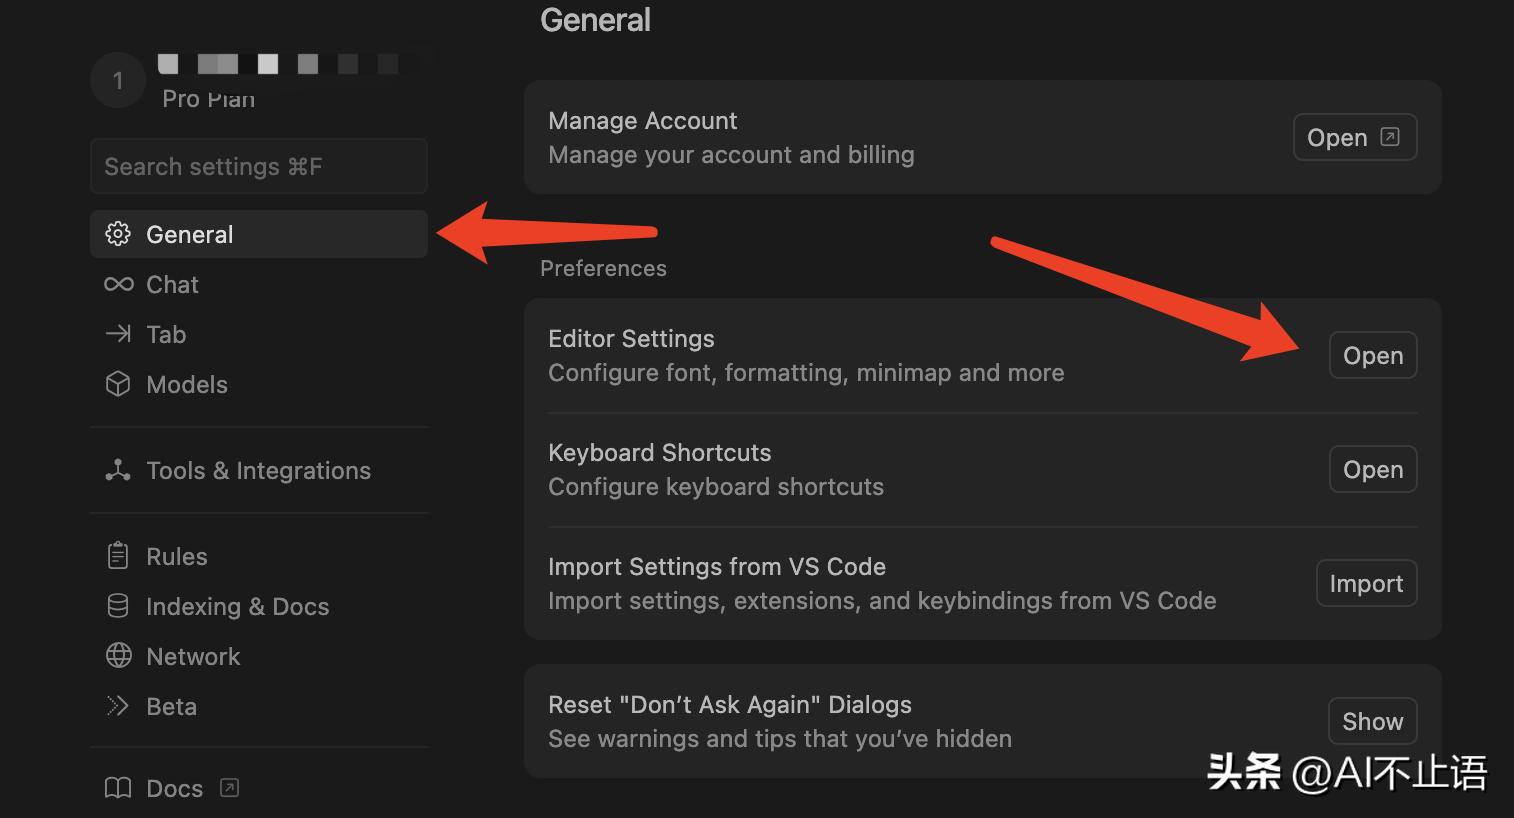Click the Rules clipboard icon

pos(118,556)
